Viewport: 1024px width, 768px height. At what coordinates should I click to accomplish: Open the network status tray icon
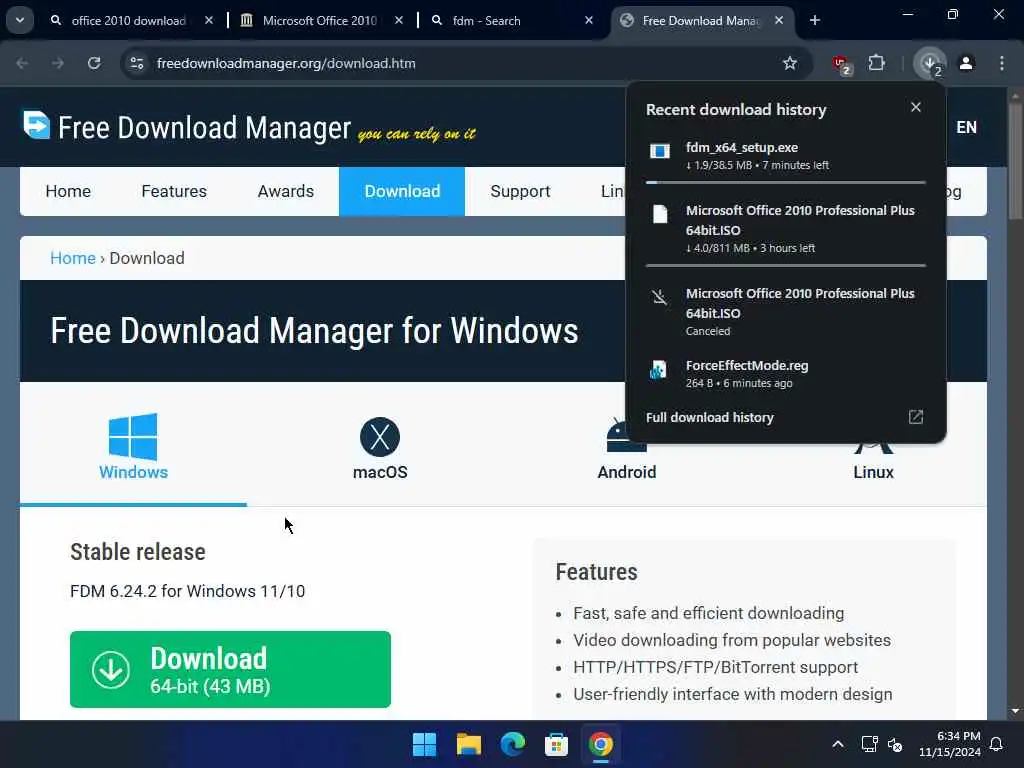click(x=869, y=744)
